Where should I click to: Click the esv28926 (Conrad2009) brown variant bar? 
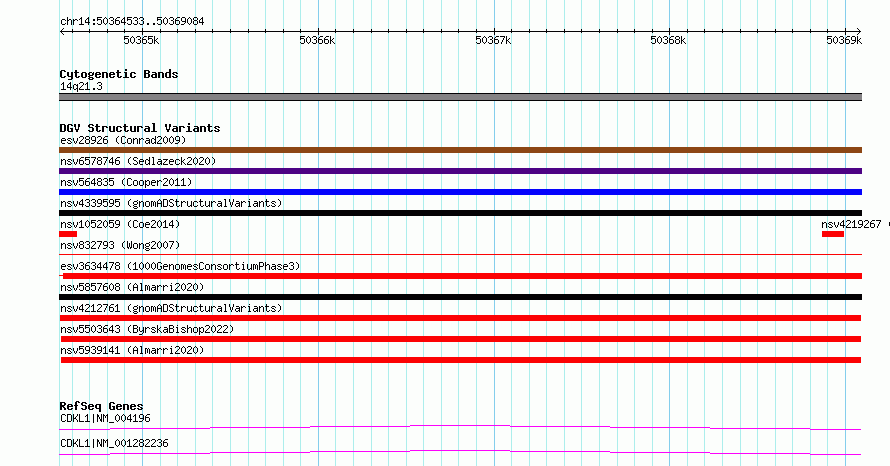pyautogui.click(x=460, y=150)
